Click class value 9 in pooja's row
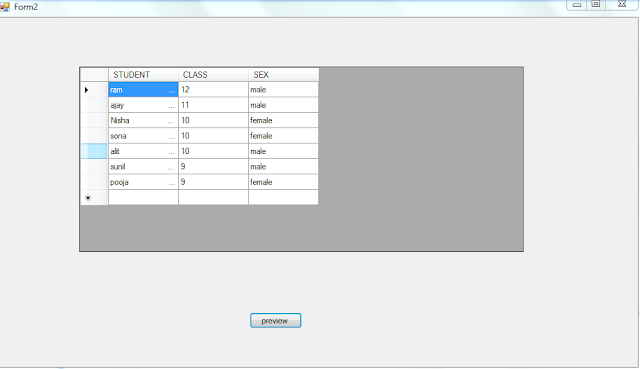The width and height of the screenshot is (640, 369). (x=213, y=182)
